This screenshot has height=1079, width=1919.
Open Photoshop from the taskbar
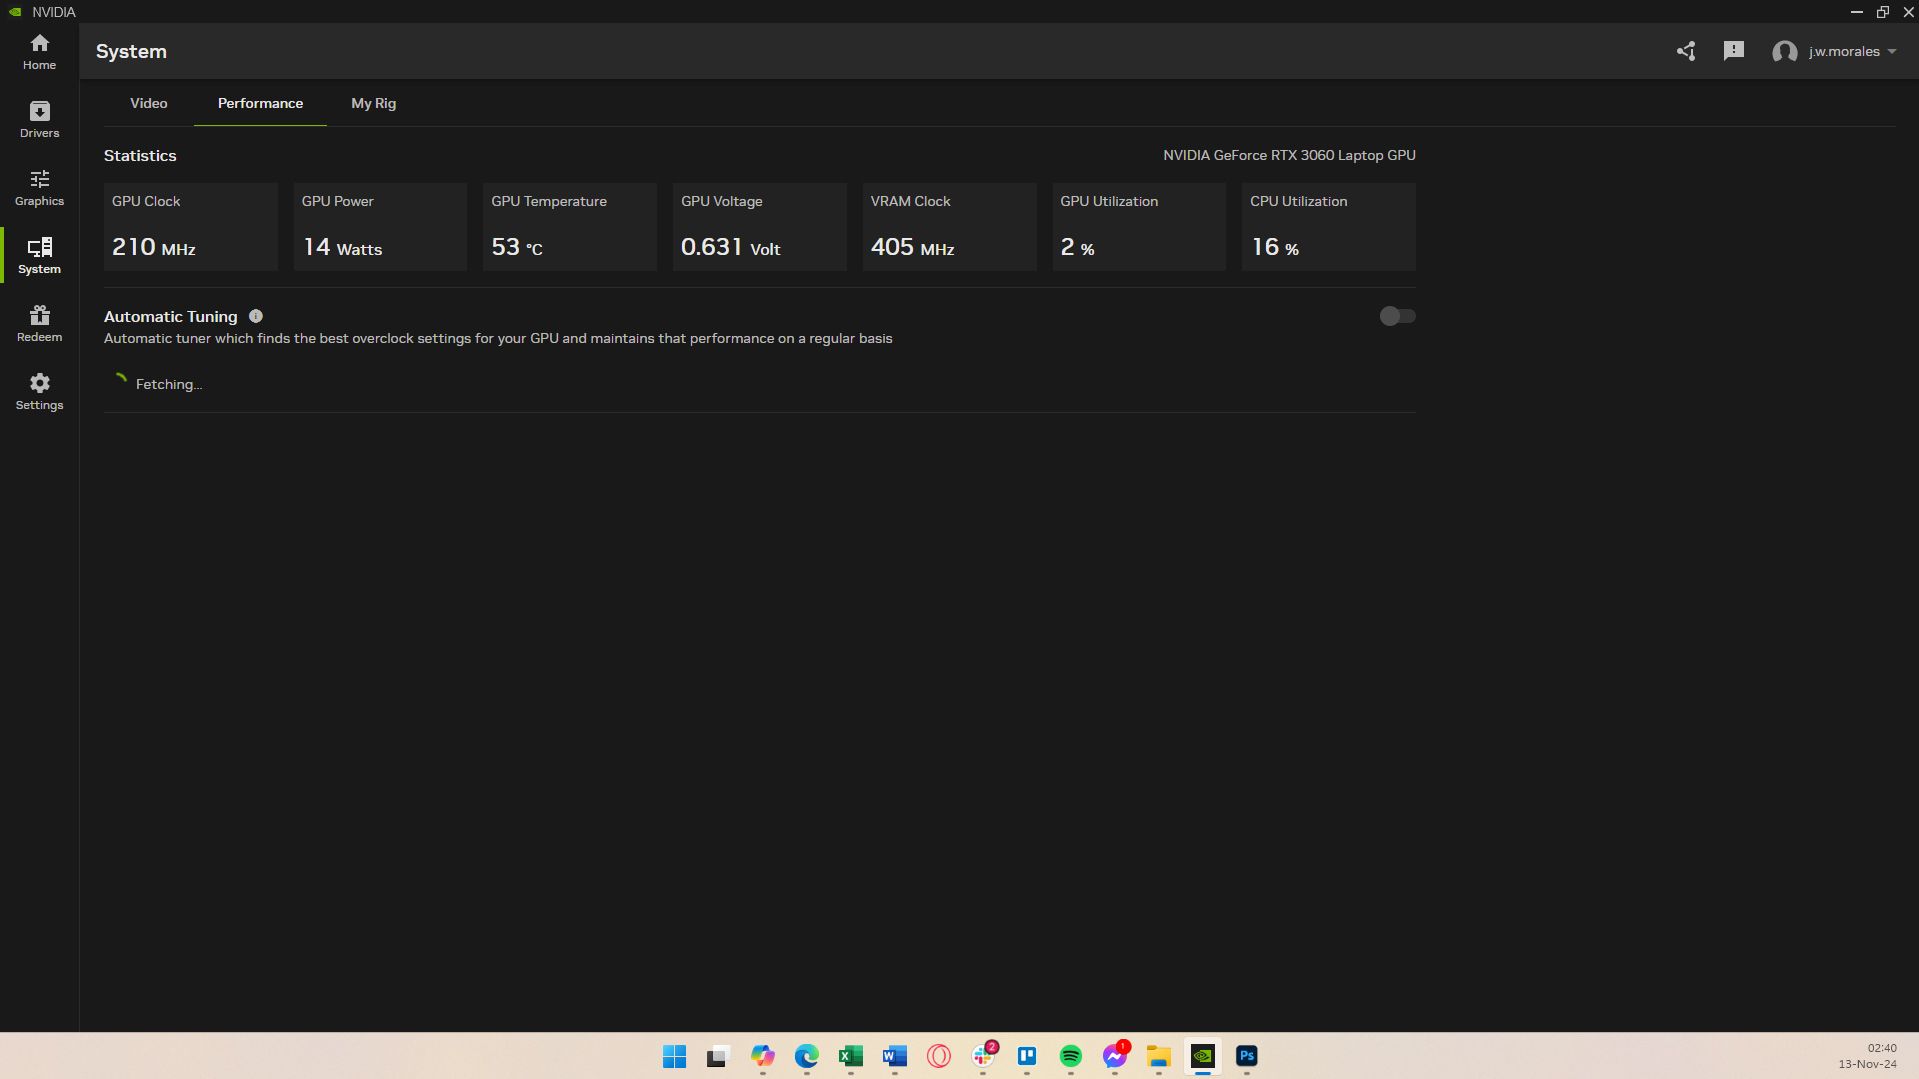(1246, 1056)
